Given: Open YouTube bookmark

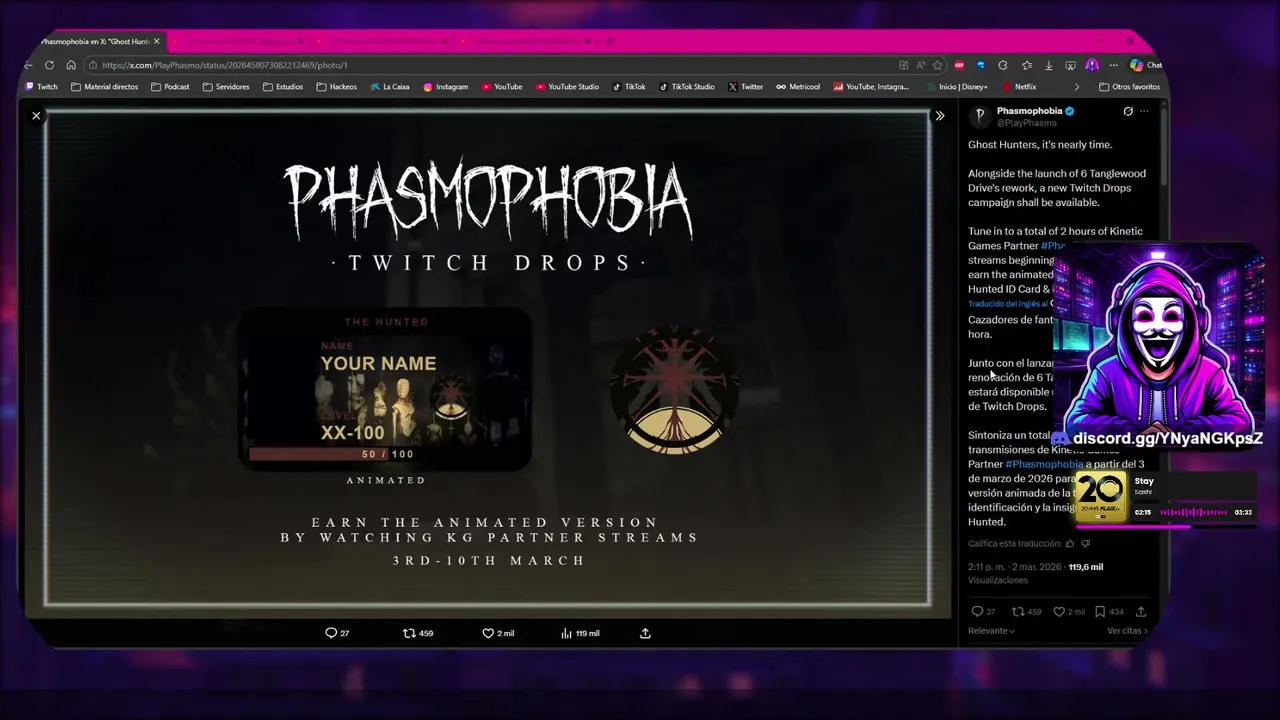Looking at the screenshot, I should point(502,87).
